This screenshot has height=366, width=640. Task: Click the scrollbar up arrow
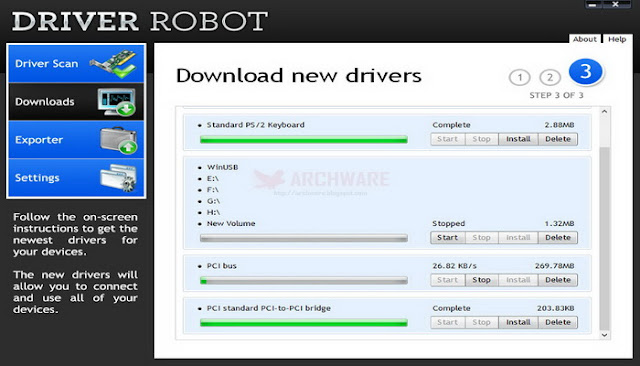coord(604,111)
